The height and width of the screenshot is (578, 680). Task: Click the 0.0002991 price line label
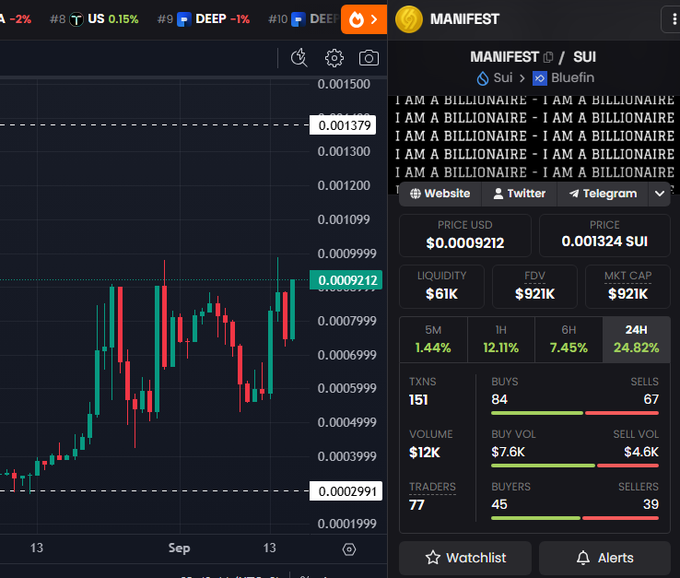tap(346, 491)
